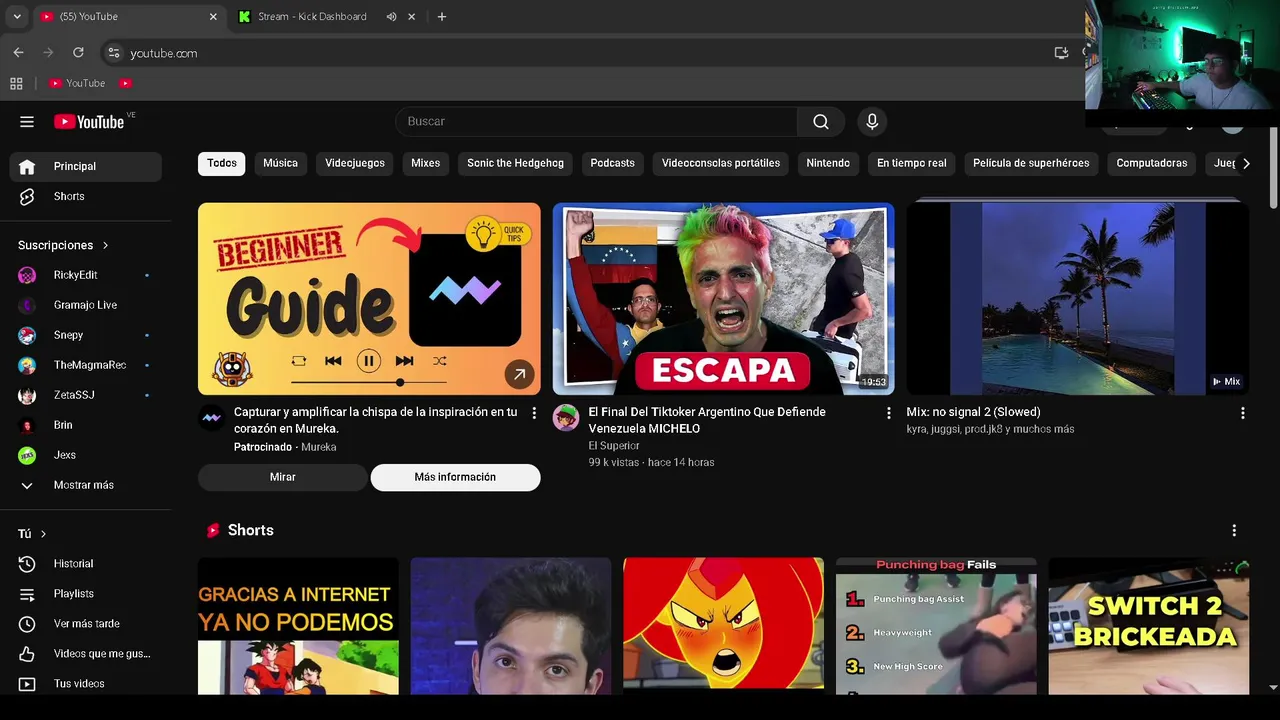Open Ver más tarde list
This screenshot has height=720, width=1280.
click(85, 624)
